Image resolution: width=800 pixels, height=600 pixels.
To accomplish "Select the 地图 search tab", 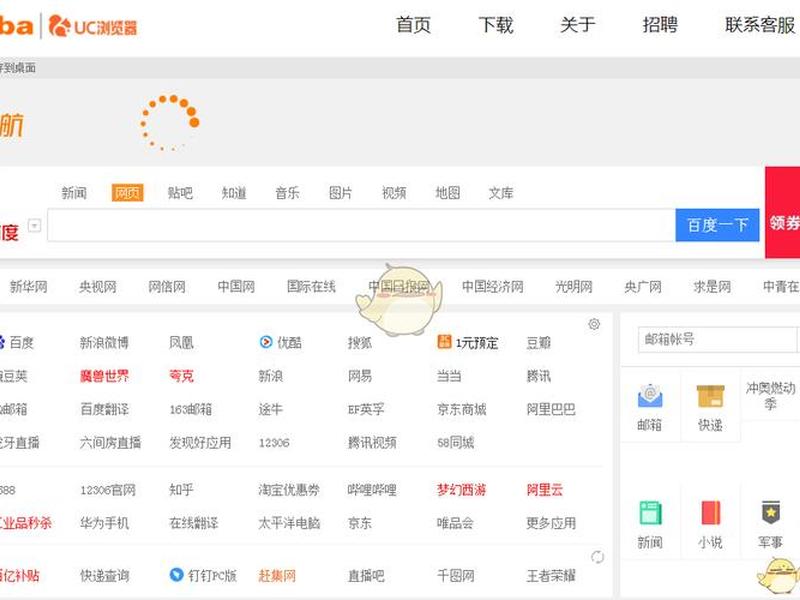I will pos(447,193).
